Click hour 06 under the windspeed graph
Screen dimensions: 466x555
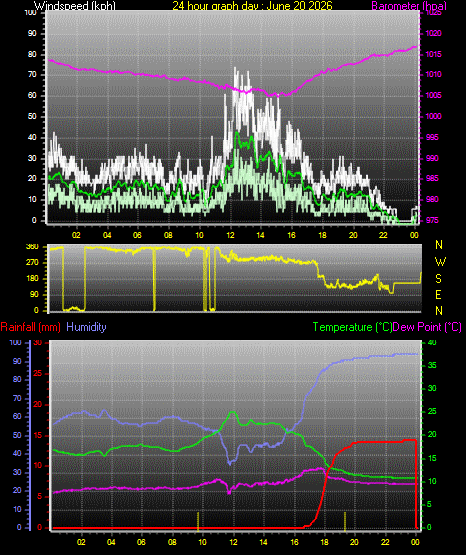[x=137, y=235]
